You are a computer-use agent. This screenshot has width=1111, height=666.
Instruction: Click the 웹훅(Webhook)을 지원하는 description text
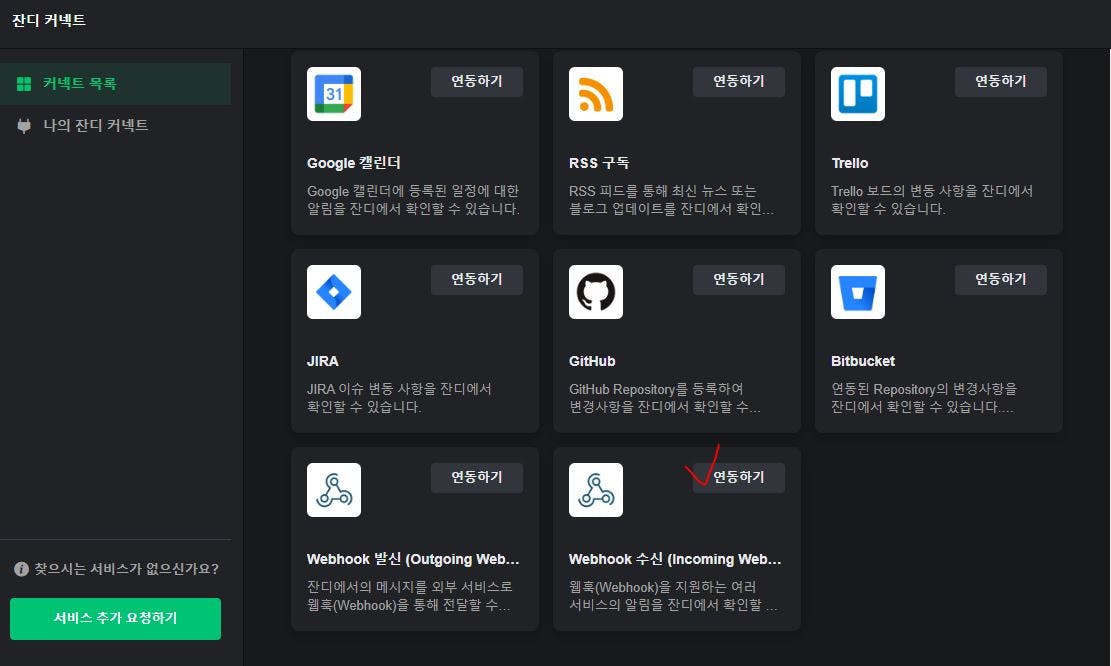point(673,596)
